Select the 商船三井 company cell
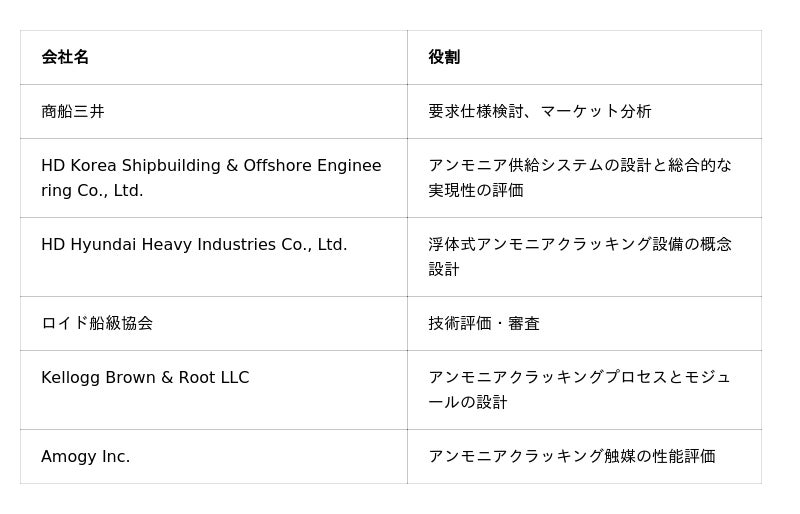800x514 pixels. pos(73,111)
